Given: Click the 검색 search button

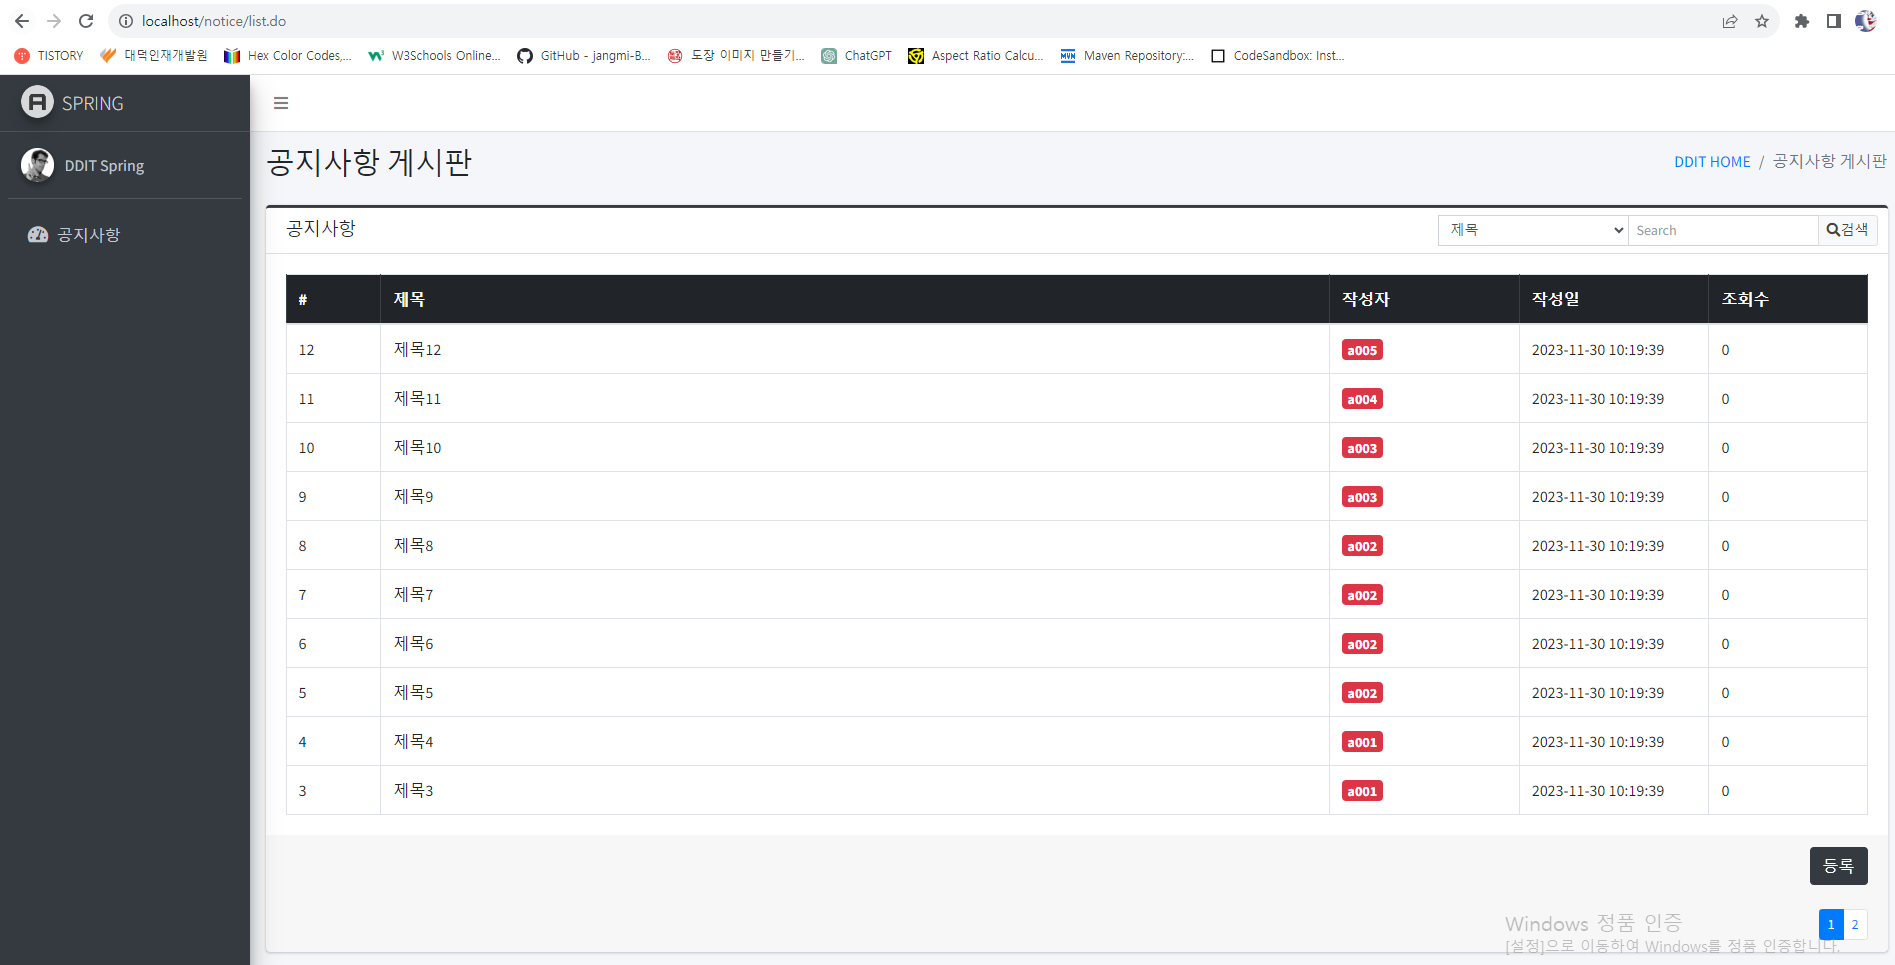Looking at the screenshot, I should pyautogui.click(x=1847, y=230).
